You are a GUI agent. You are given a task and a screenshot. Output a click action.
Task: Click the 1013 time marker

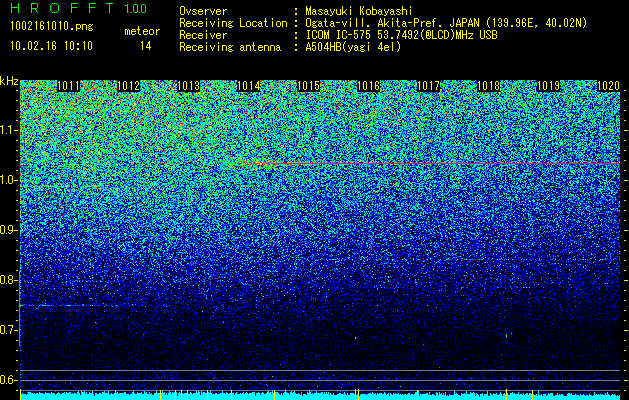(189, 86)
